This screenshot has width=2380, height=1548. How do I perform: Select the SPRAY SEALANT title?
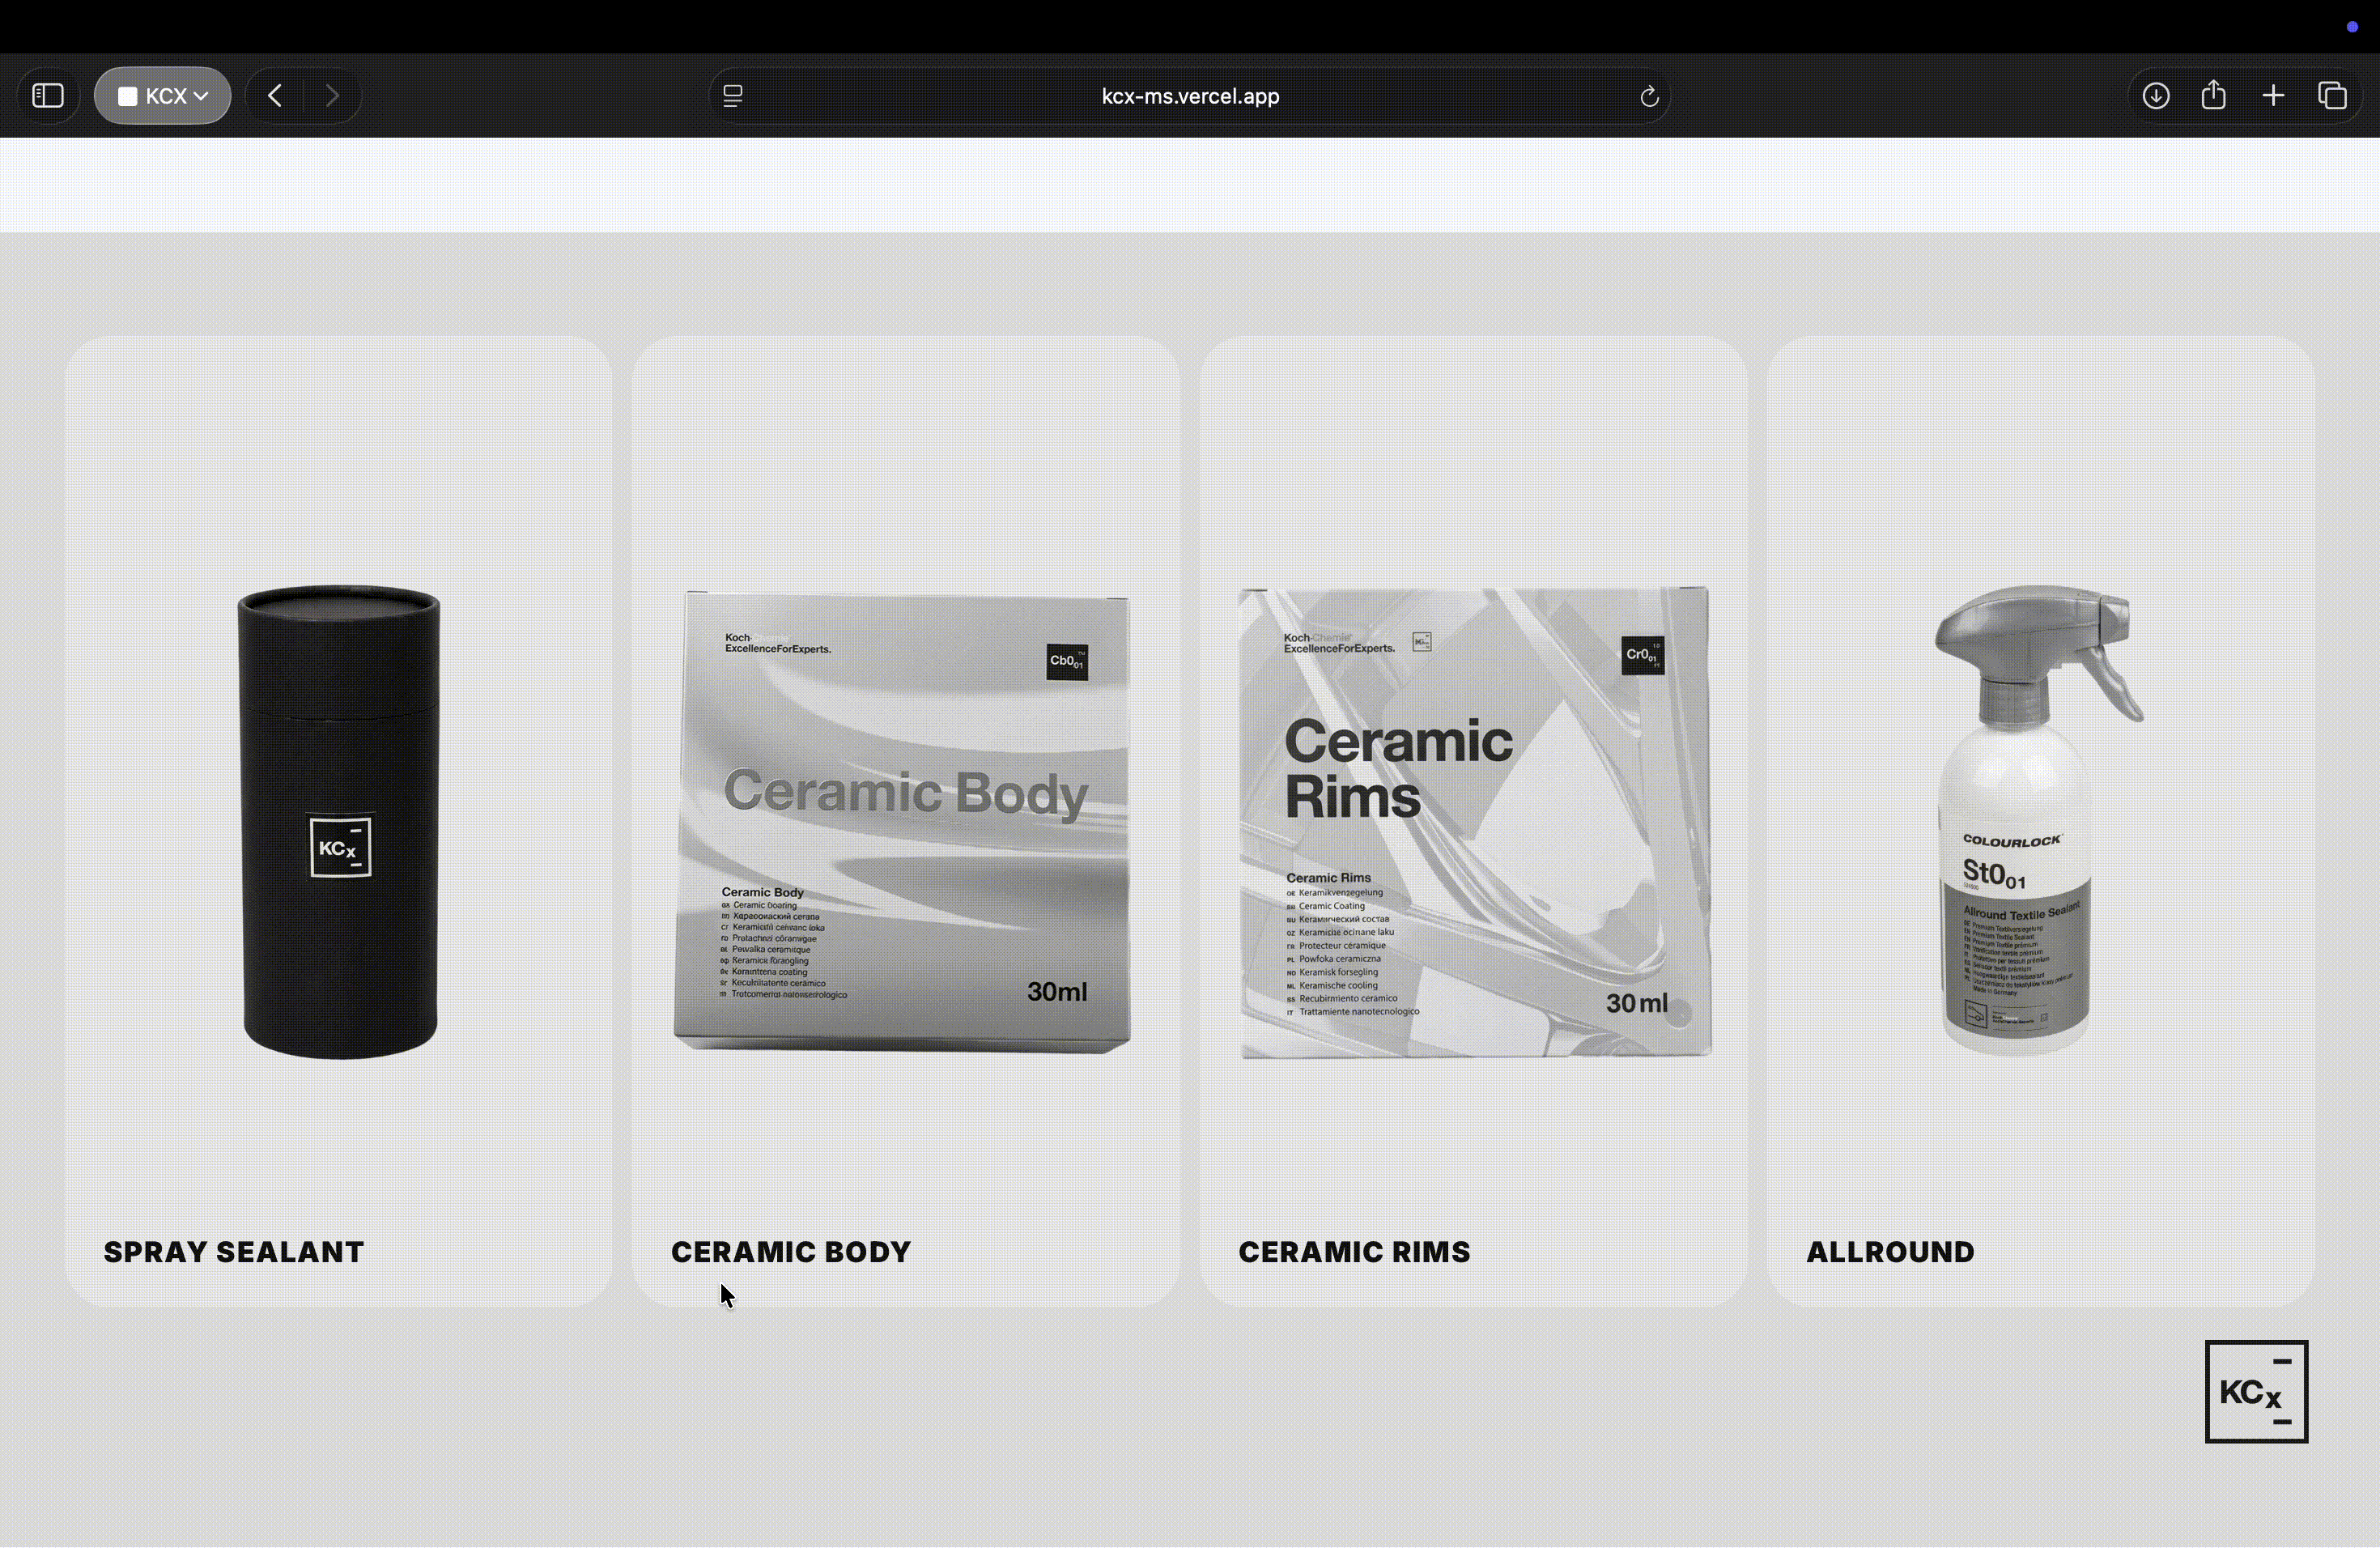tap(234, 1252)
